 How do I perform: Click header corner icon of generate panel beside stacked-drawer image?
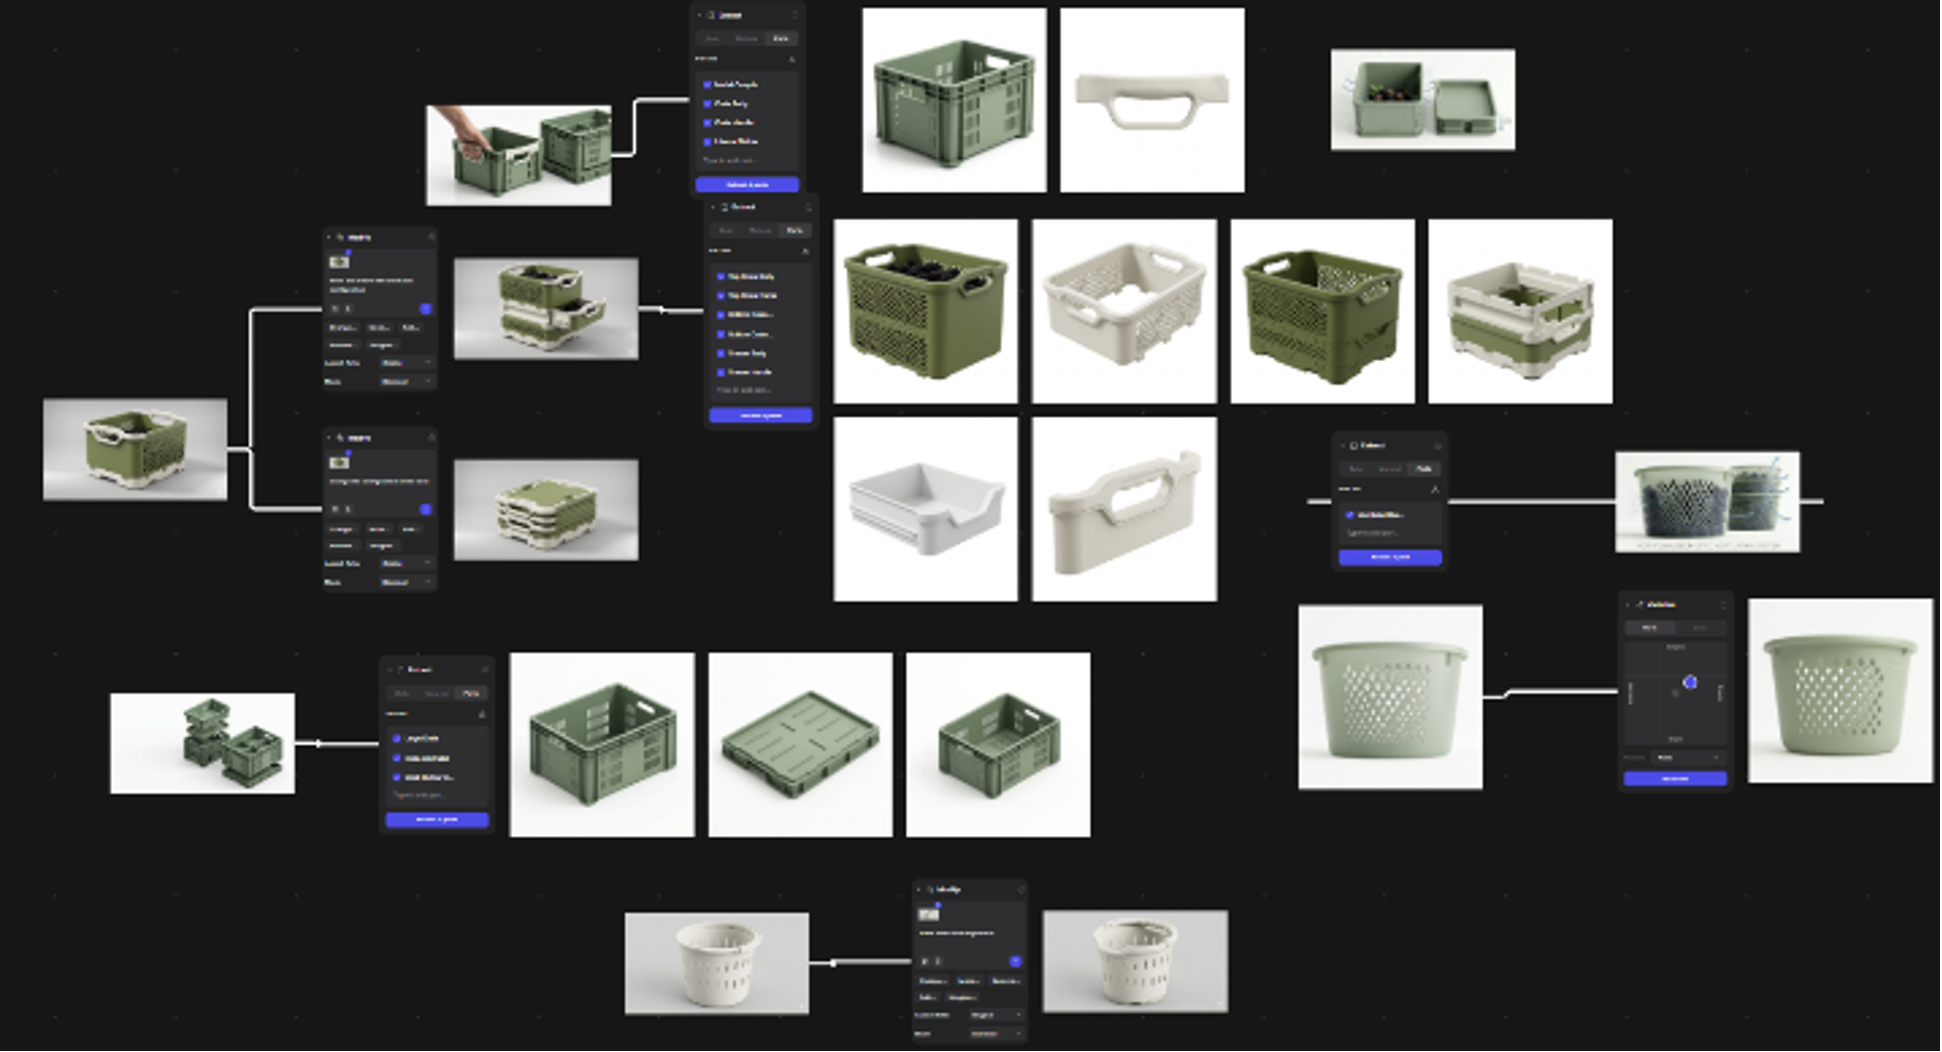(x=431, y=237)
